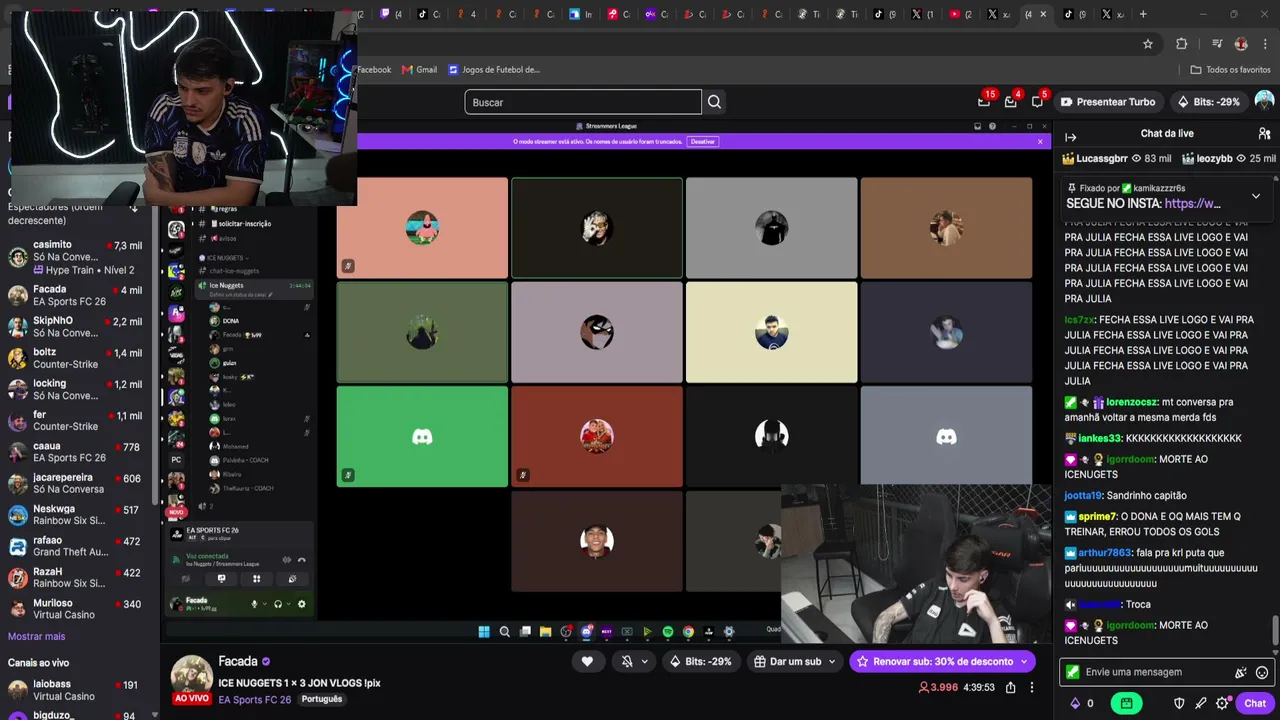Share your screen in Discord voice panel
Viewport: 1280px width, 720px height.
tap(221, 578)
